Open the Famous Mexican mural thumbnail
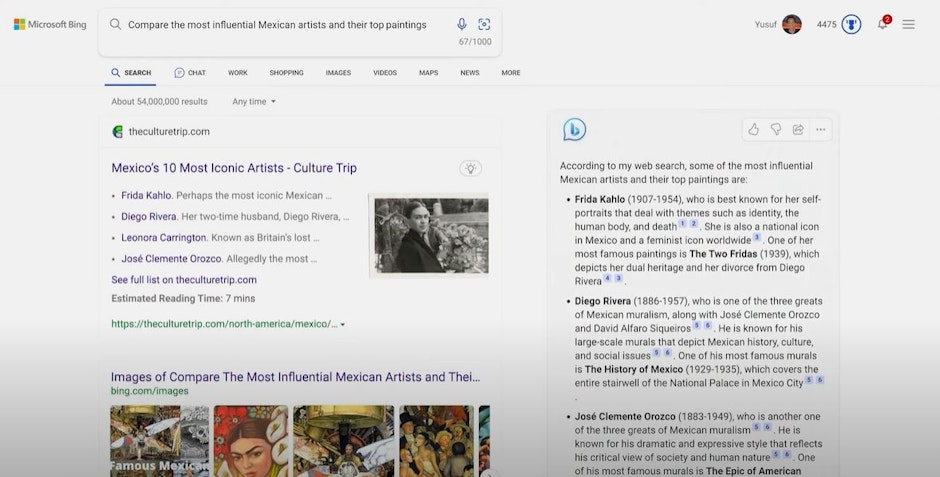The width and height of the screenshot is (940, 477). pyautogui.click(x=160, y=441)
